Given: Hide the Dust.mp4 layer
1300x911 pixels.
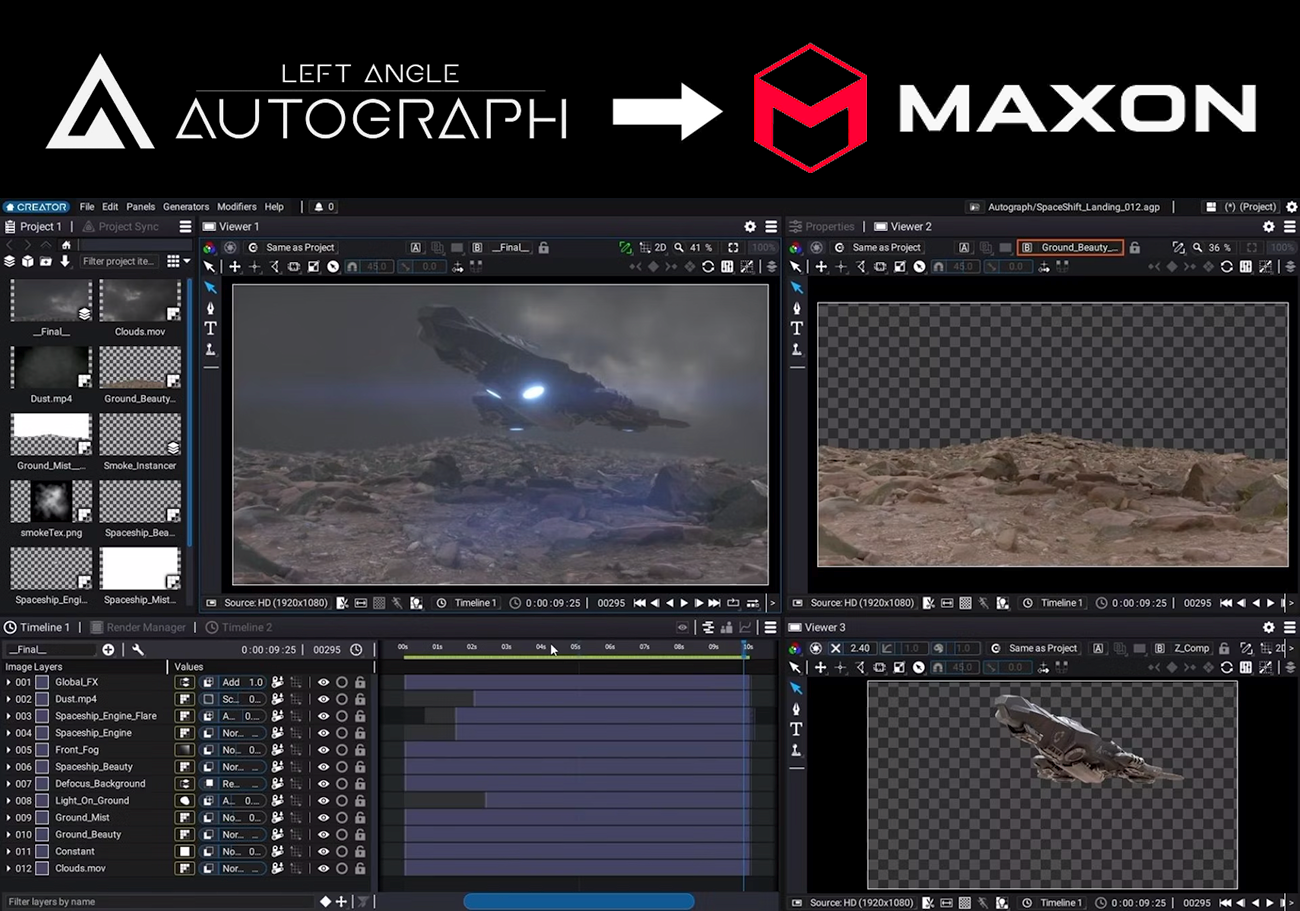Looking at the screenshot, I should pos(323,700).
